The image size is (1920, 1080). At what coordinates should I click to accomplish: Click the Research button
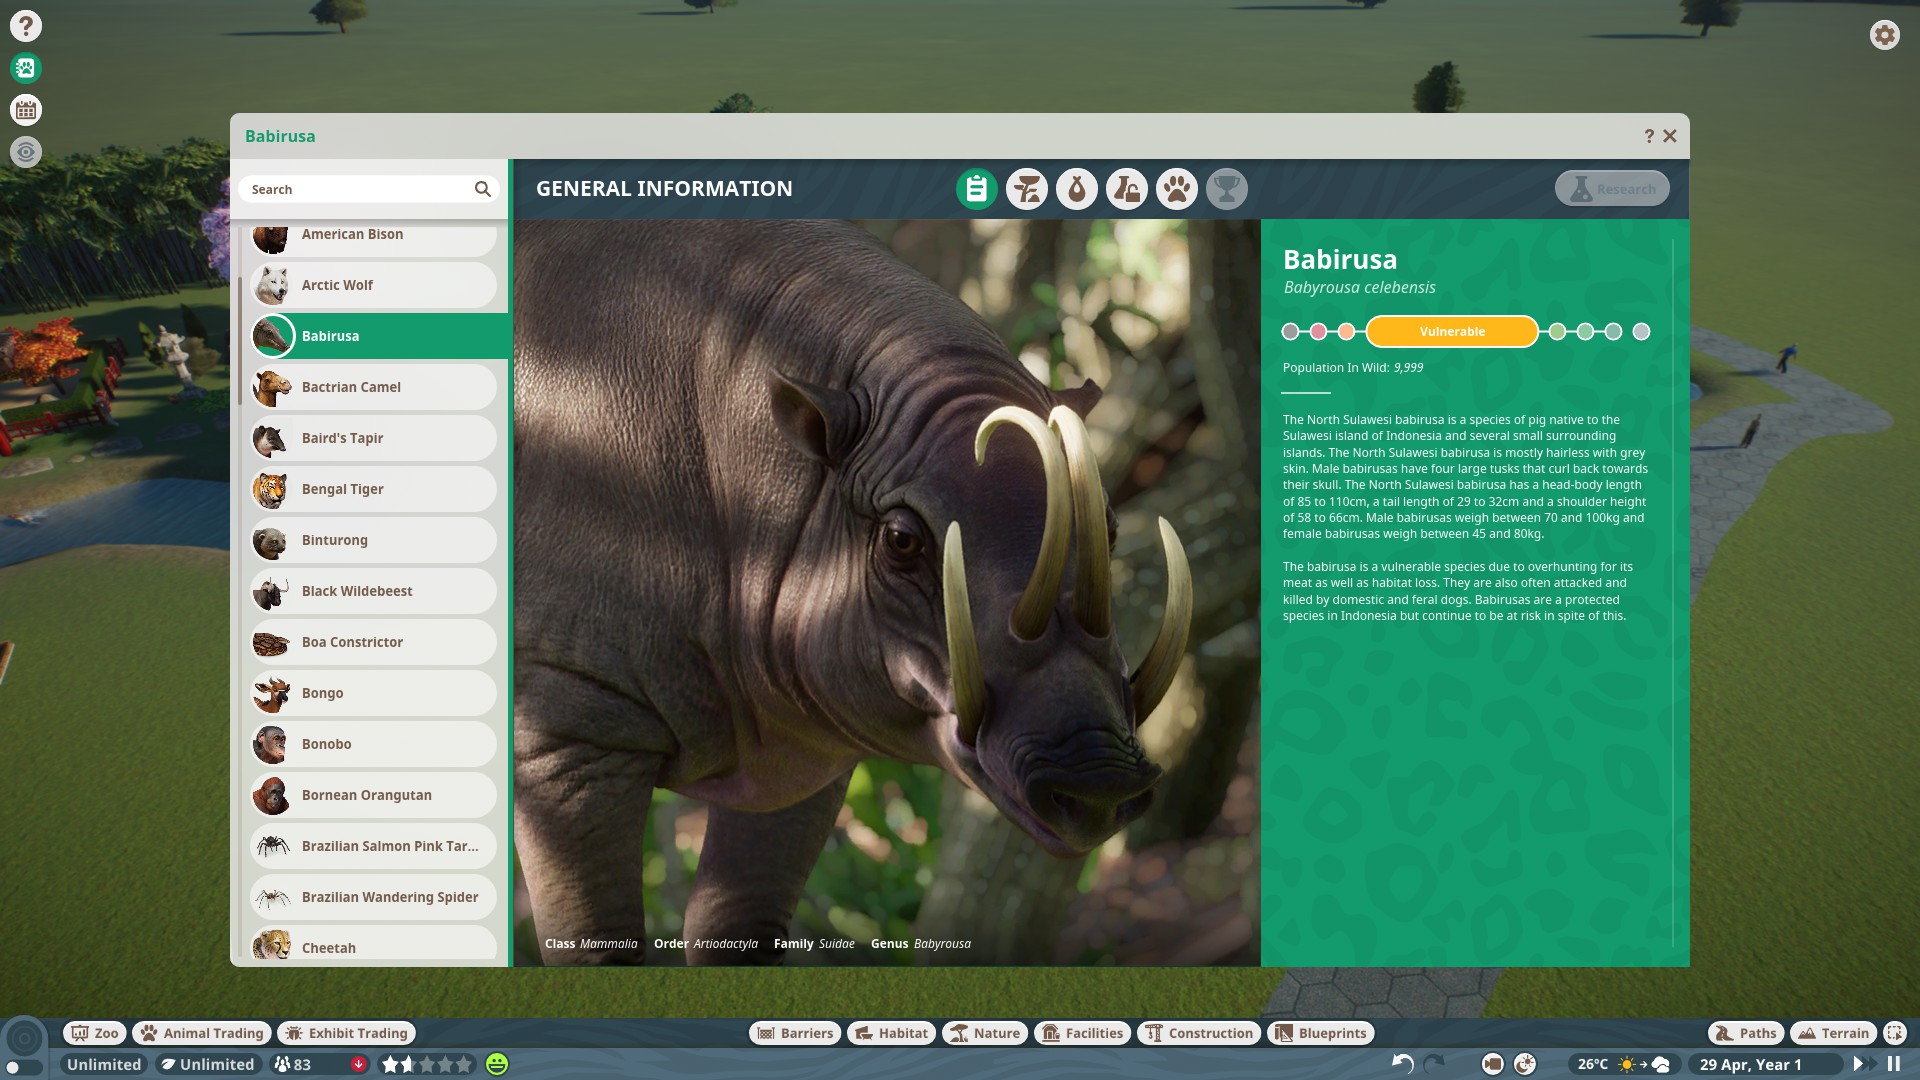point(1612,189)
